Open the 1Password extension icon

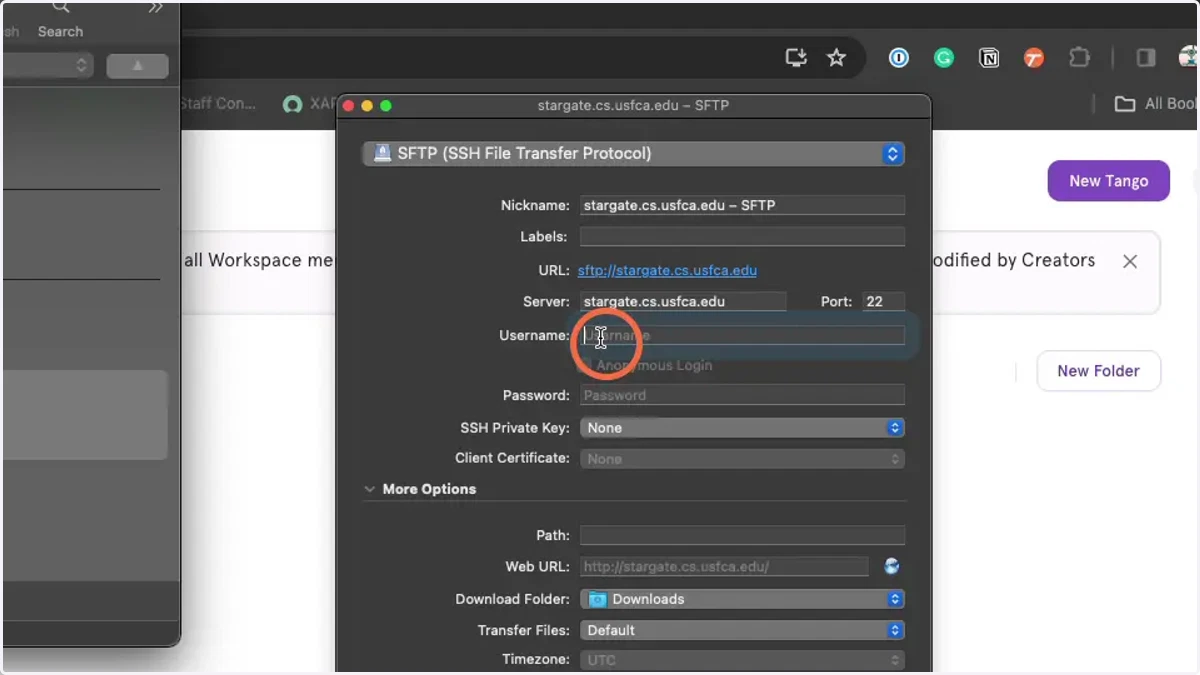pos(899,58)
